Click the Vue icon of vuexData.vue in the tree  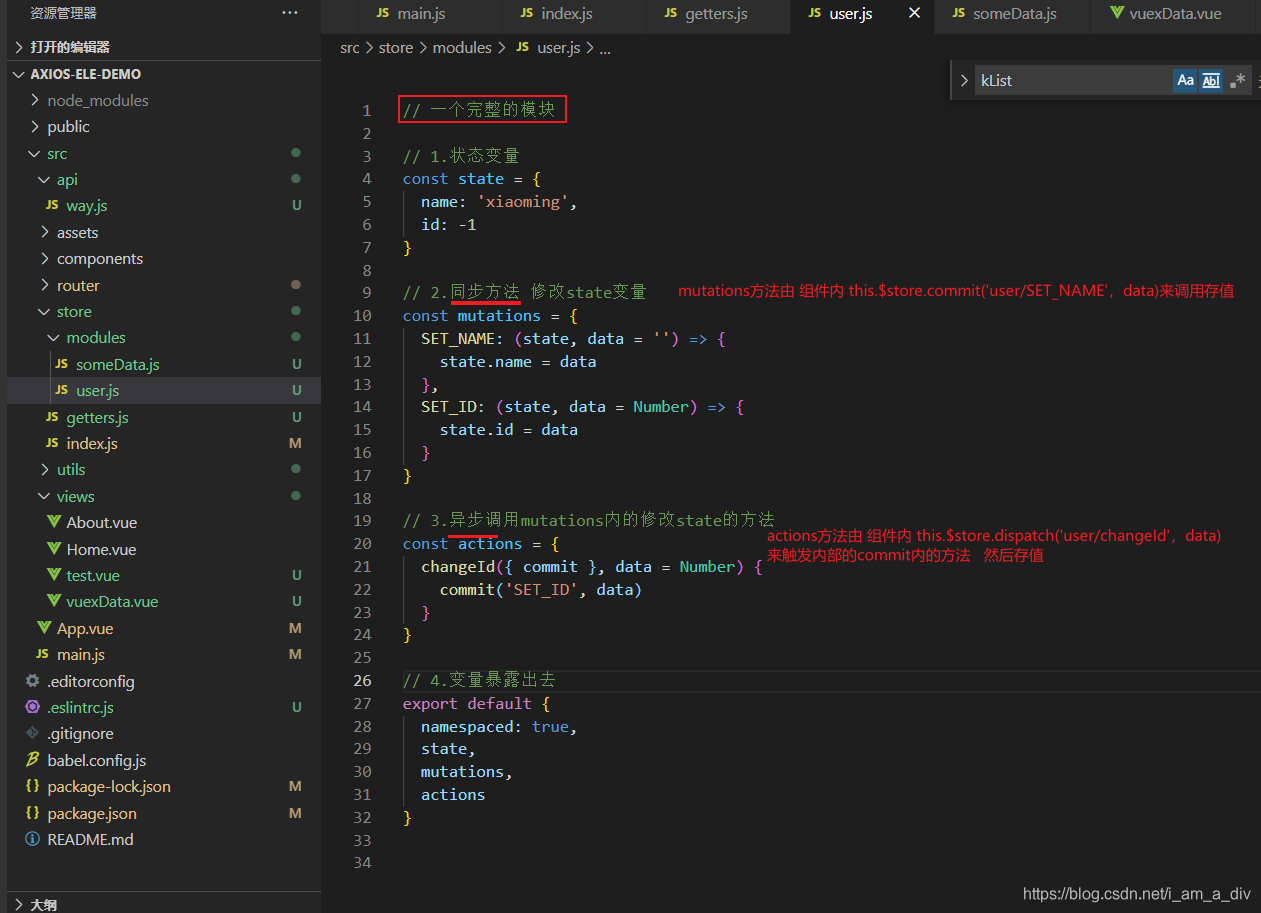click(x=54, y=601)
